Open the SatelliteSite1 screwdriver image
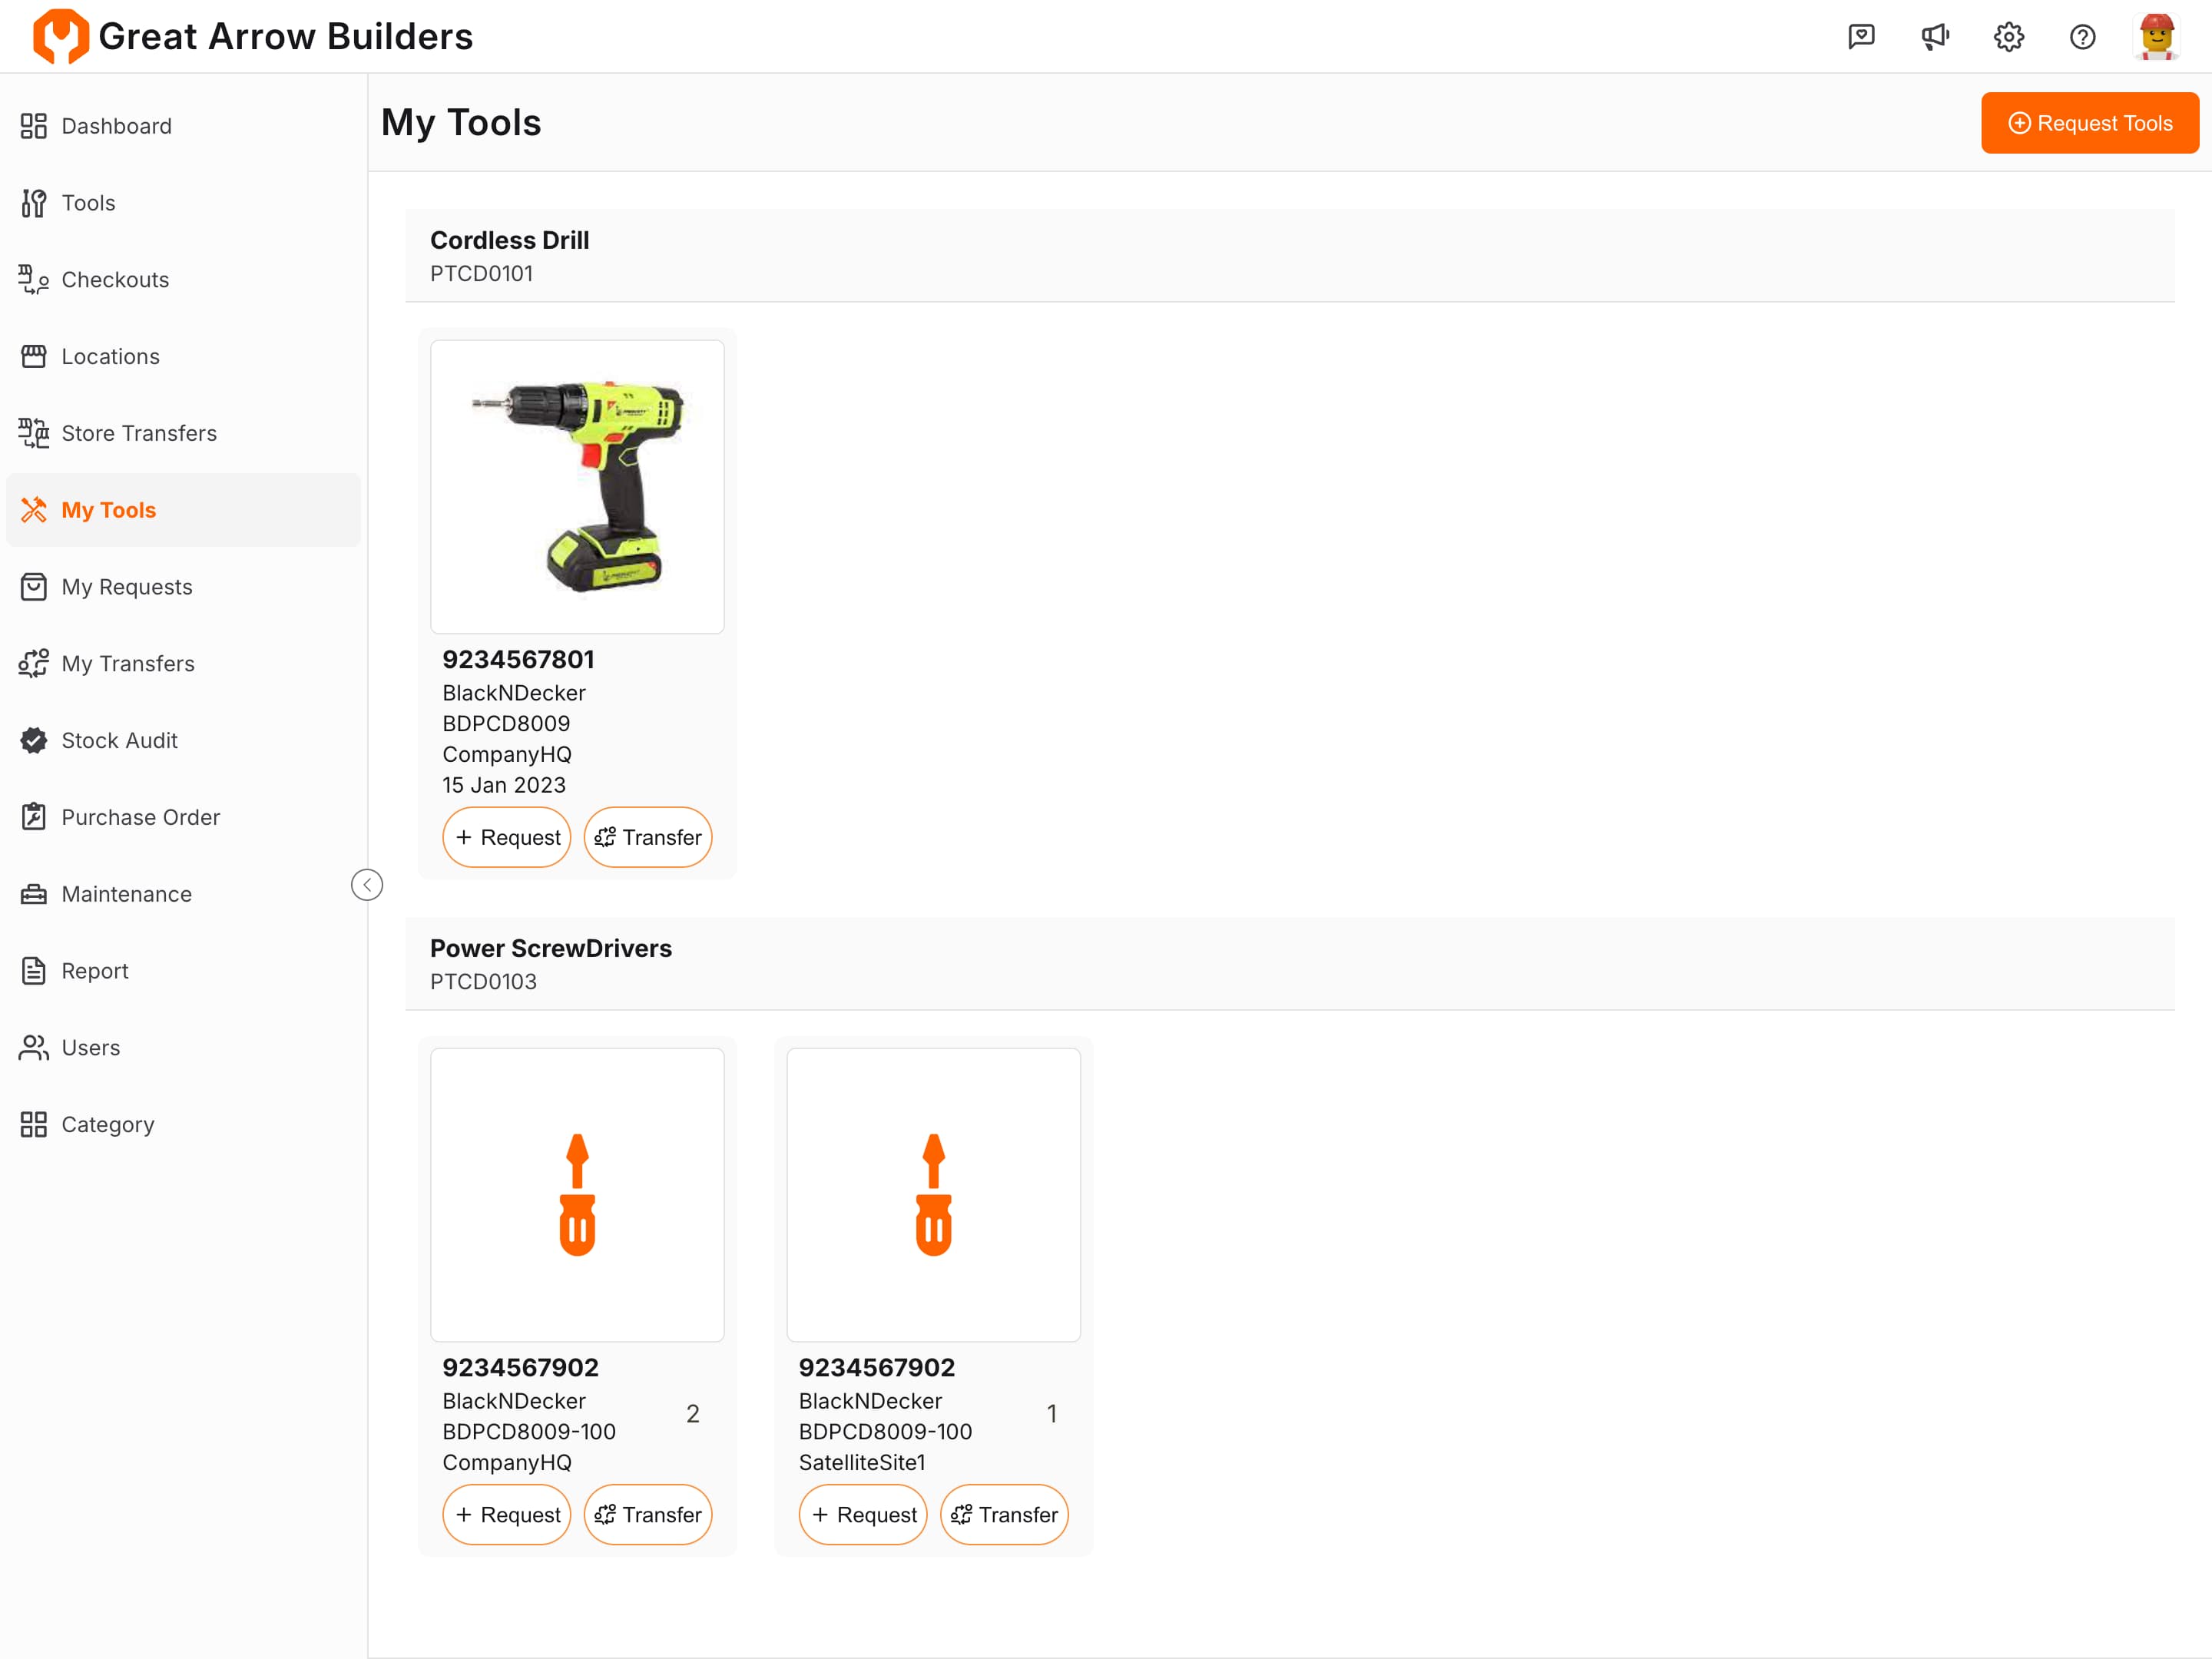This screenshot has width=2212, height=1659. click(x=933, y=1195)
